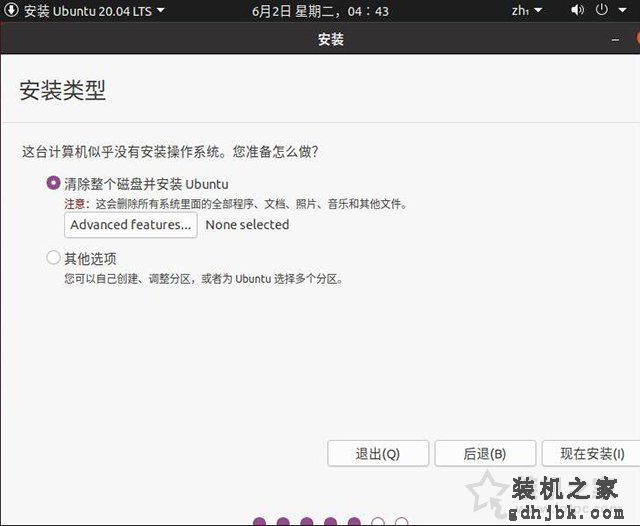
Task: Click the 安装 window title
Action: click(x=331, y=39)
